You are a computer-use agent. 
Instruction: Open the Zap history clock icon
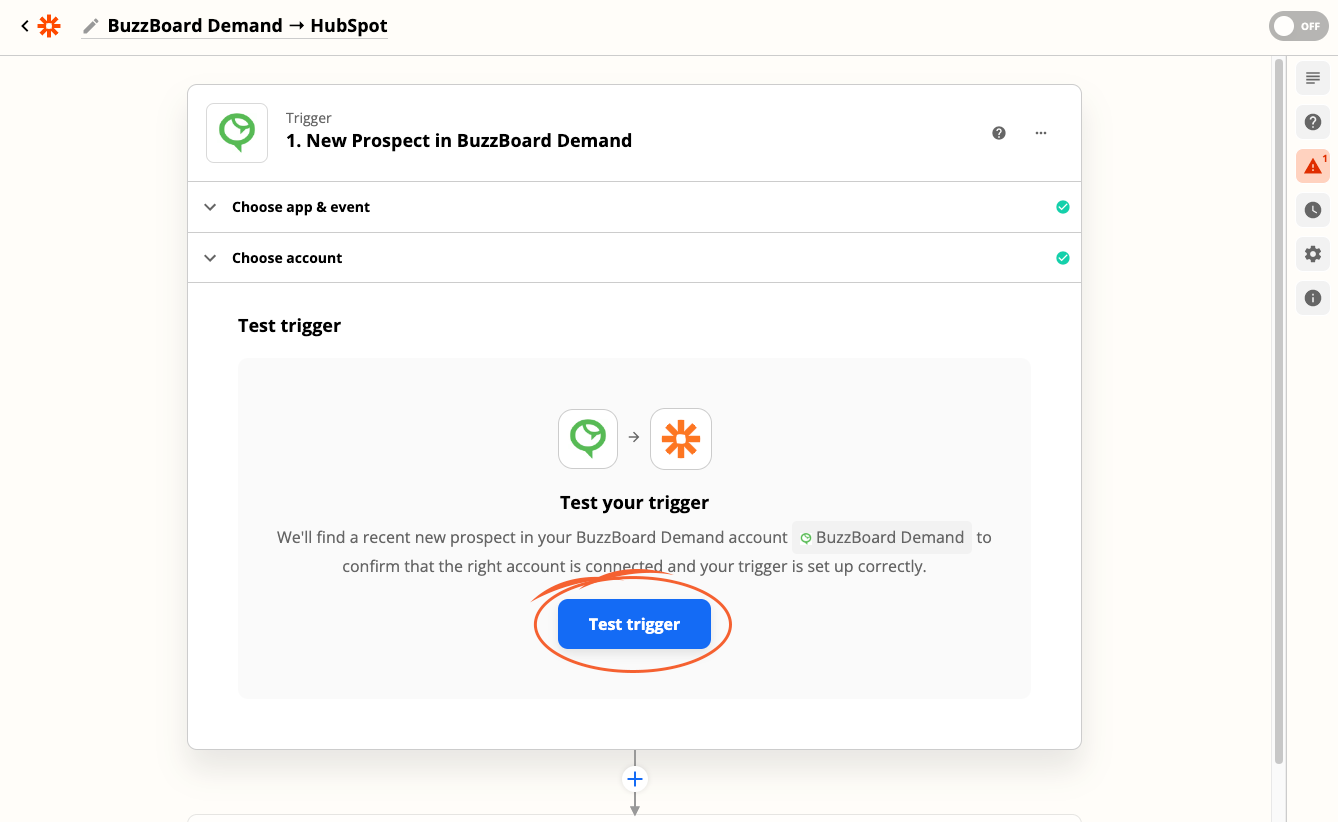tap(1313, 210)
